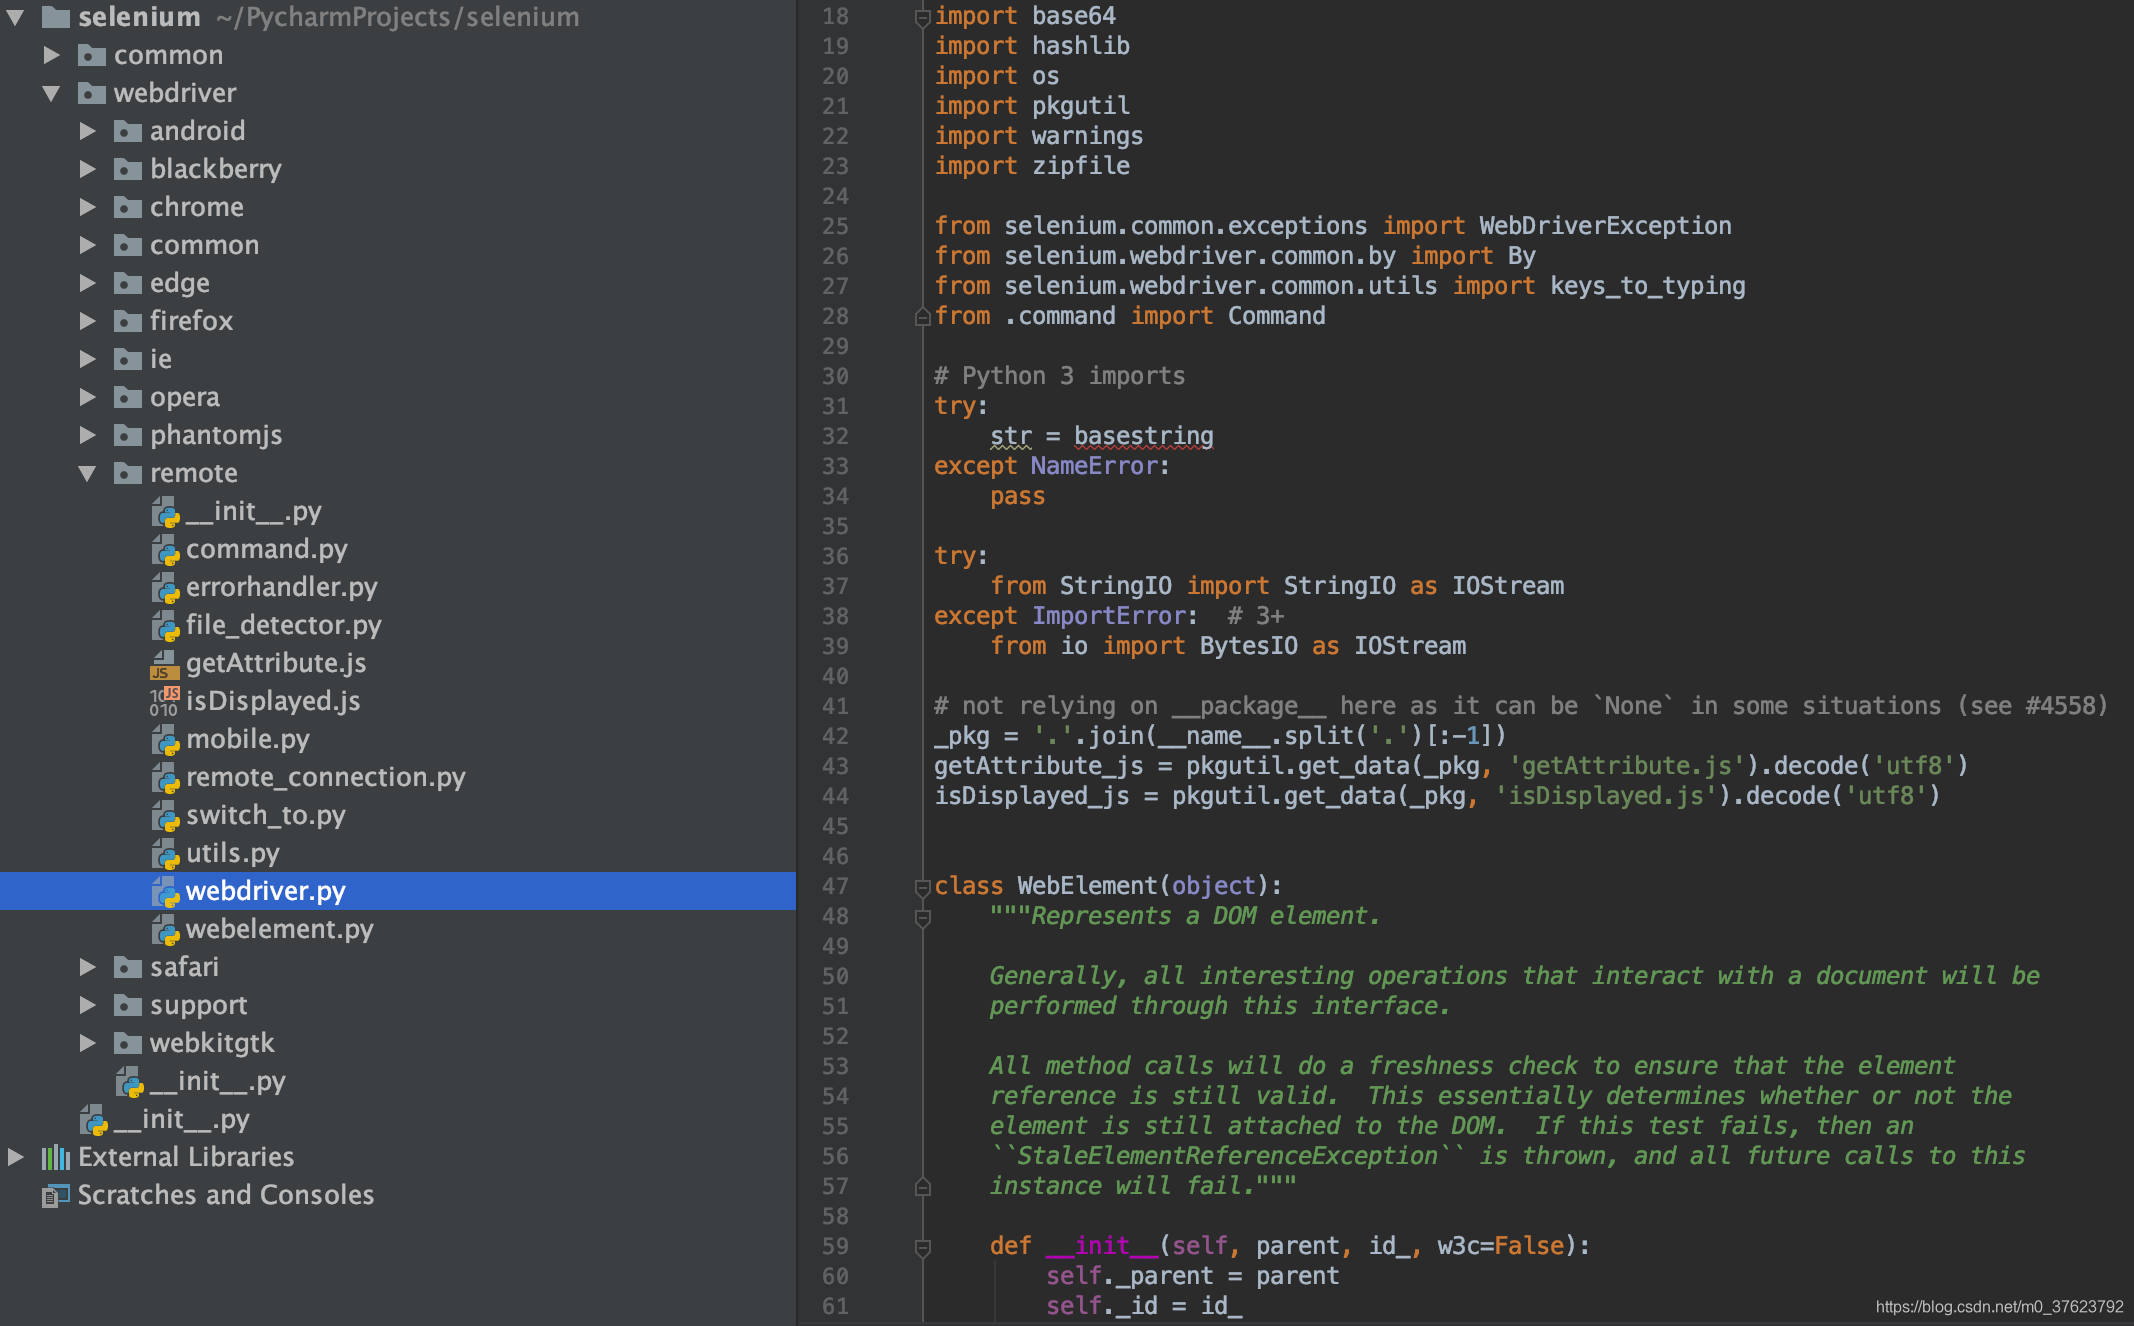Click the webdriver folder icon

click(92, 93)
